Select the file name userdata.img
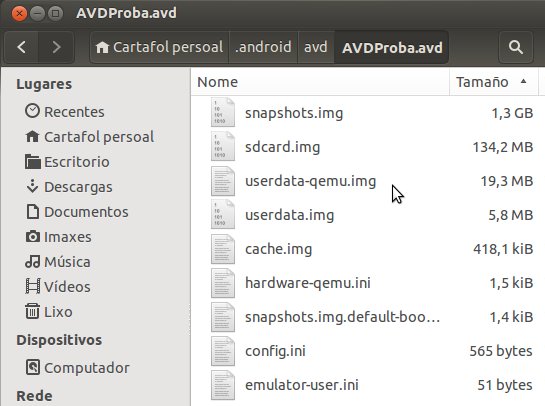 pos(290,215)
